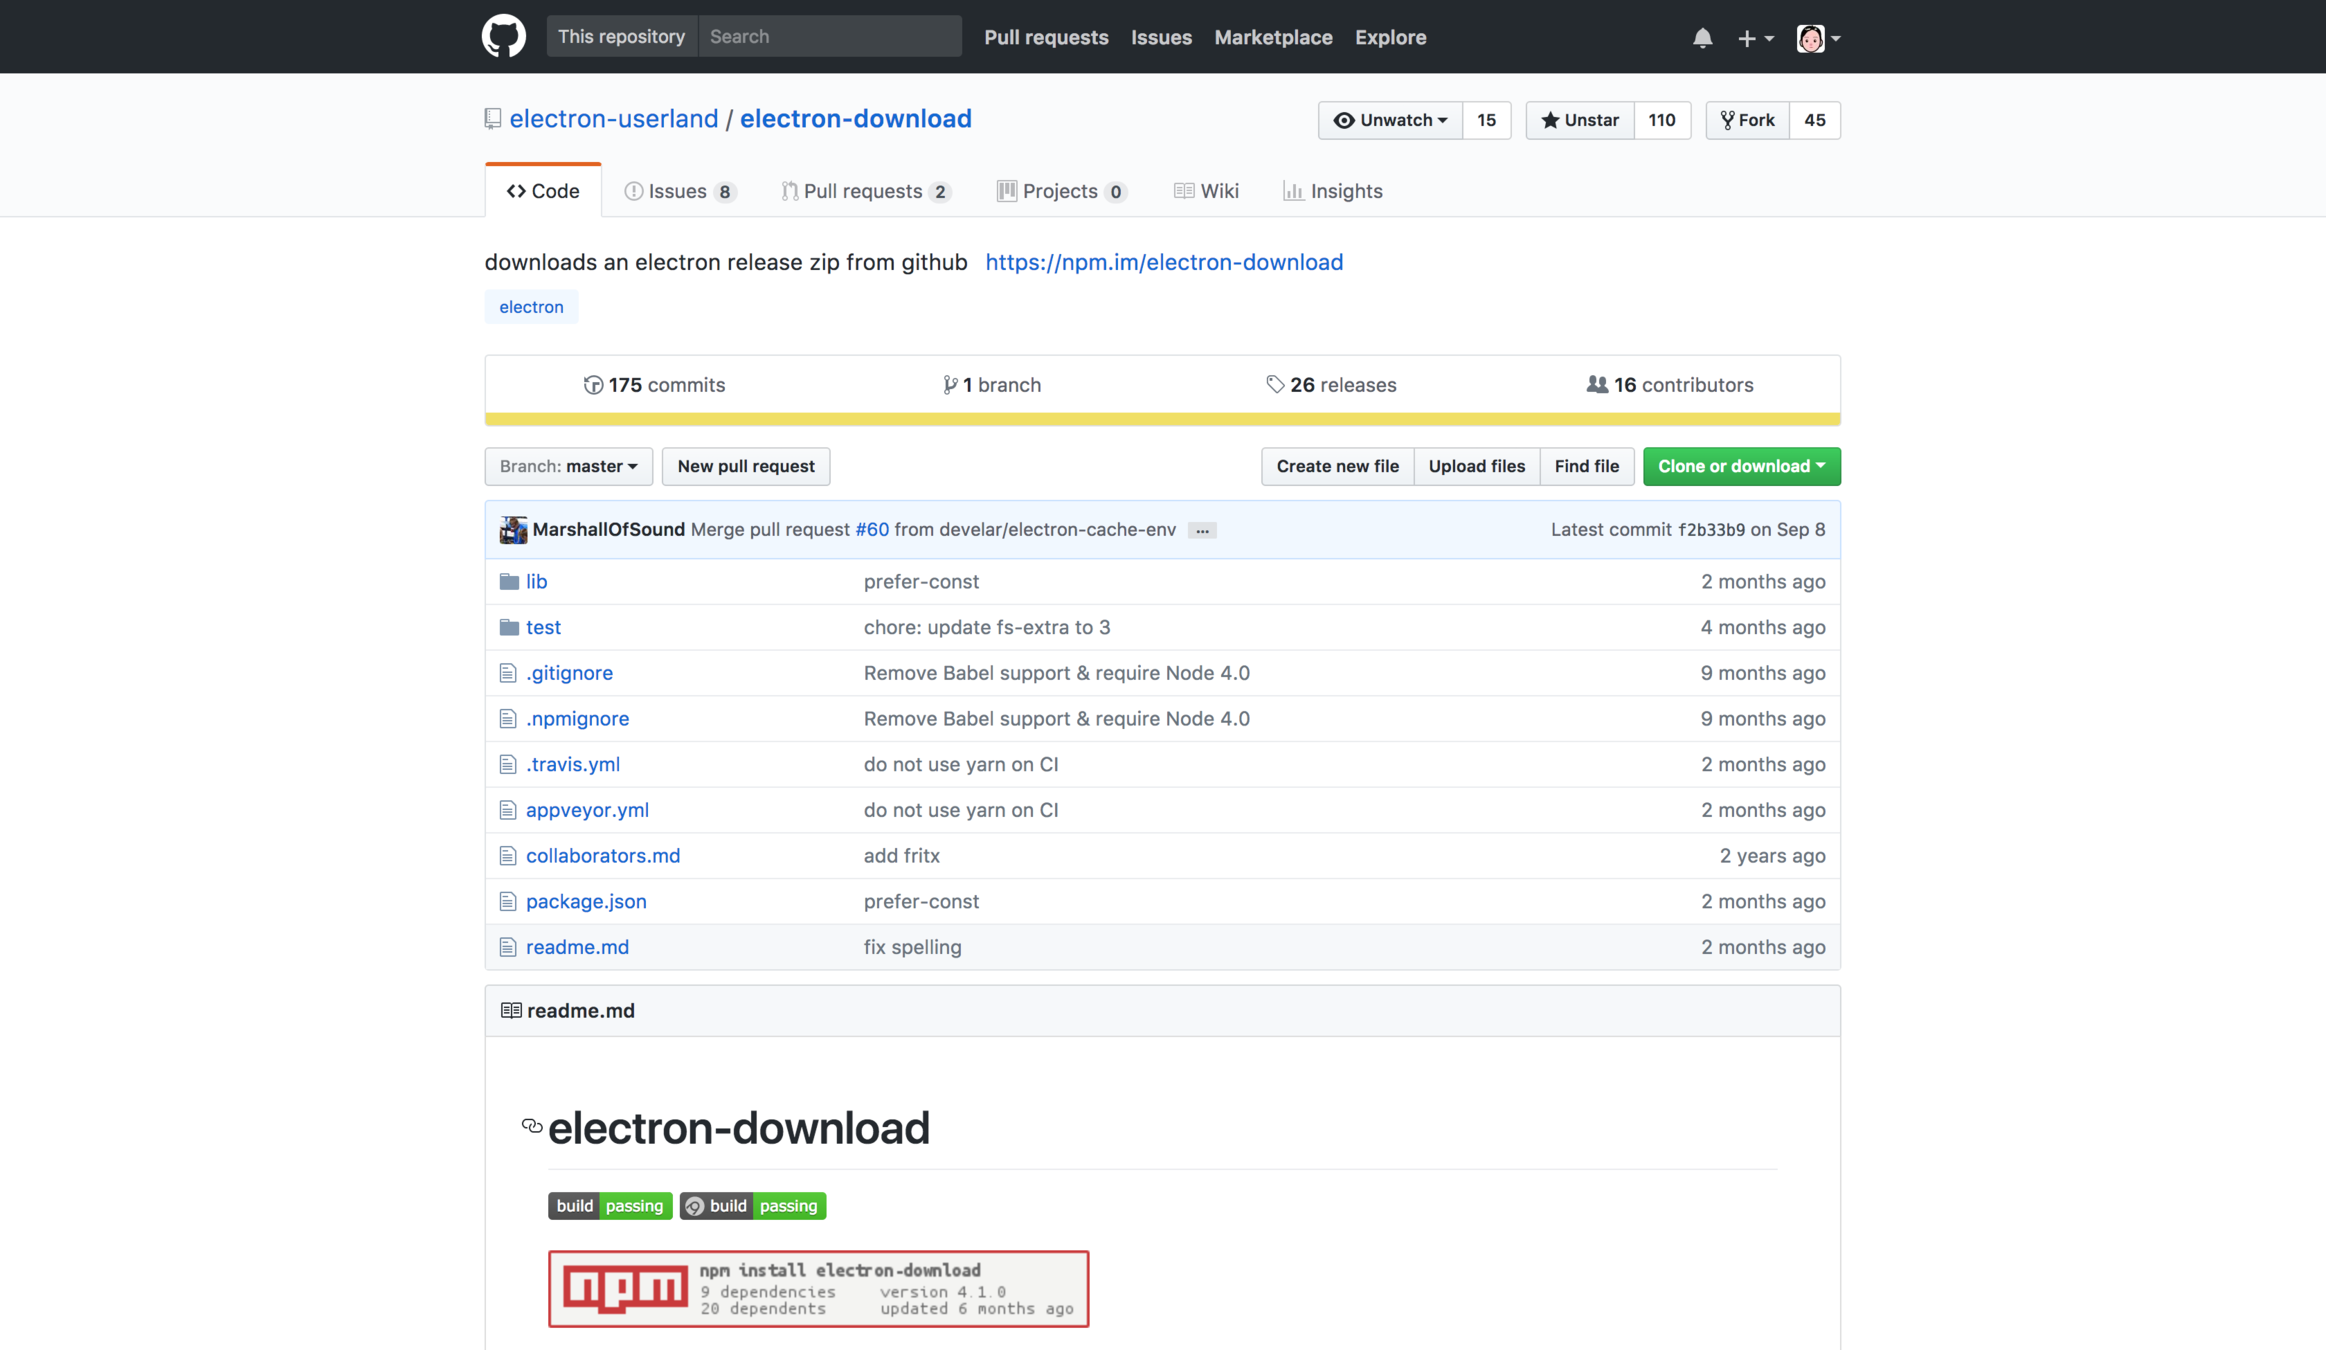Screen dimensions: 2326x1350
Task: Open the Branch: master selector
Action: (x=568, y=466)
